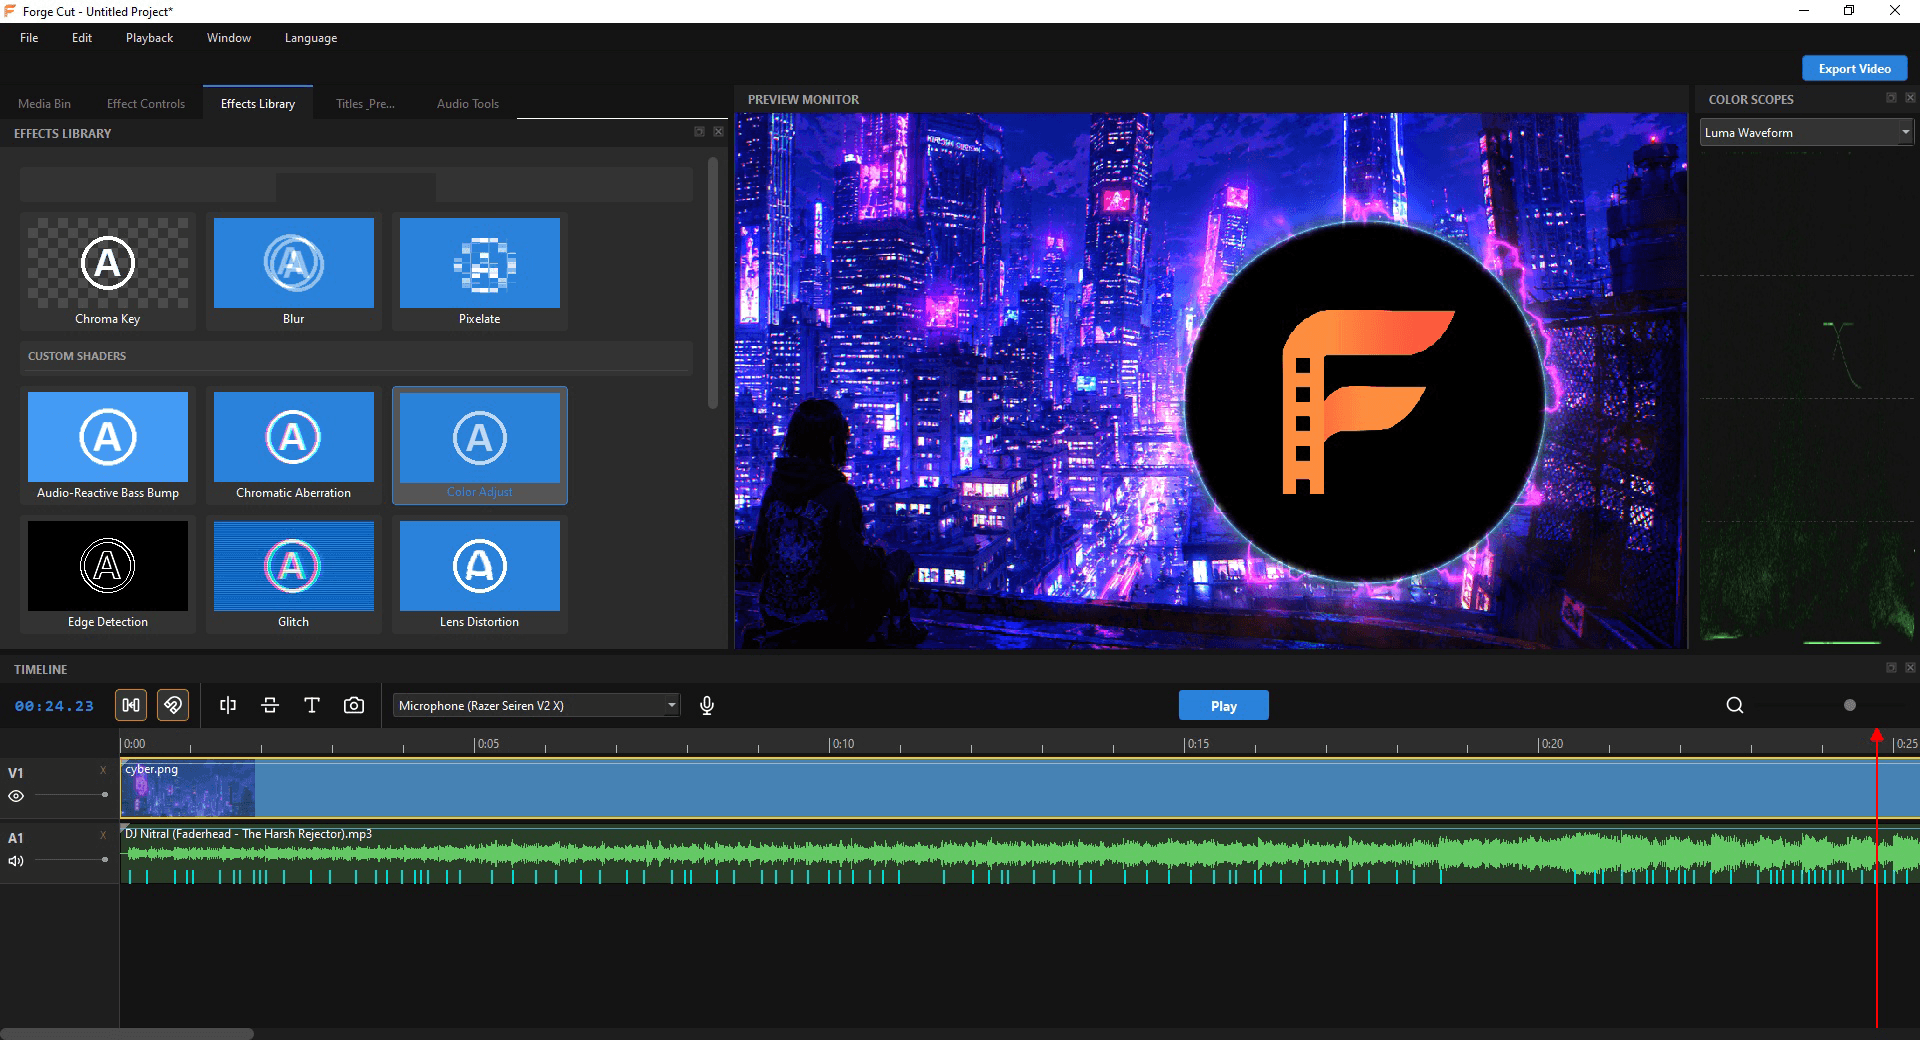Close the Effects Library panel

pos(718,132)
